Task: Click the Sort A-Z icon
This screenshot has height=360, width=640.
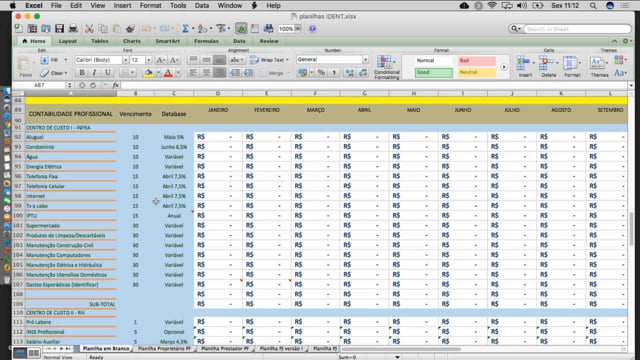Action: 202,29
